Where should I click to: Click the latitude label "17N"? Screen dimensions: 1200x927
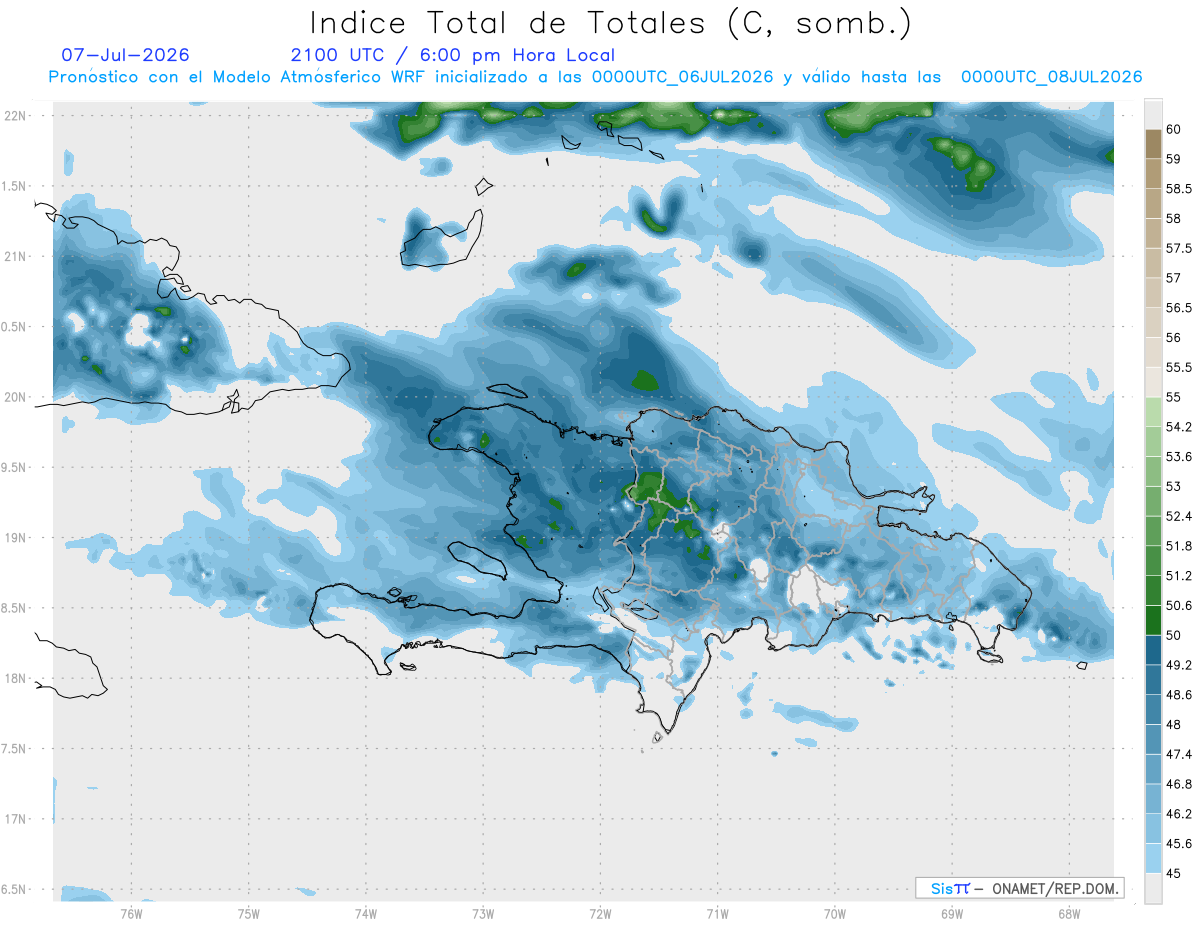[x=17, y=819]
